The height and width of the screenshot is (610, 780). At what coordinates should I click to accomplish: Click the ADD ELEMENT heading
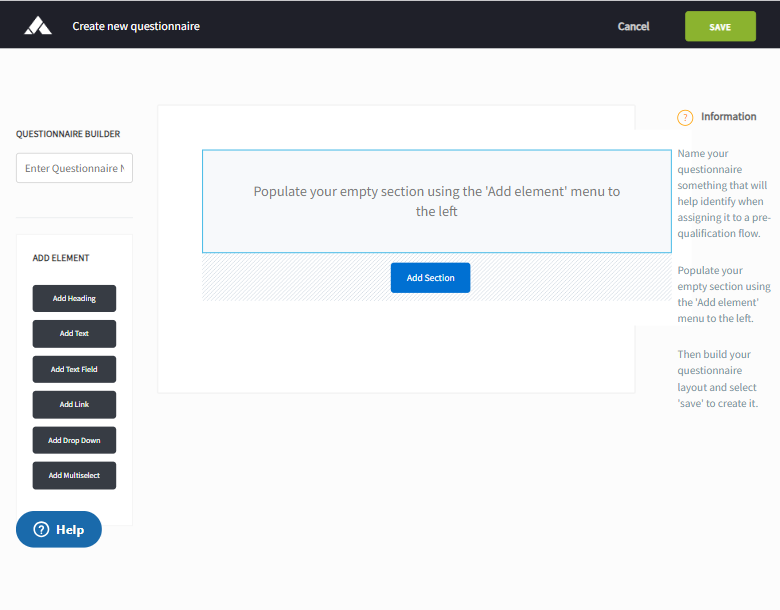pos(61,258)
